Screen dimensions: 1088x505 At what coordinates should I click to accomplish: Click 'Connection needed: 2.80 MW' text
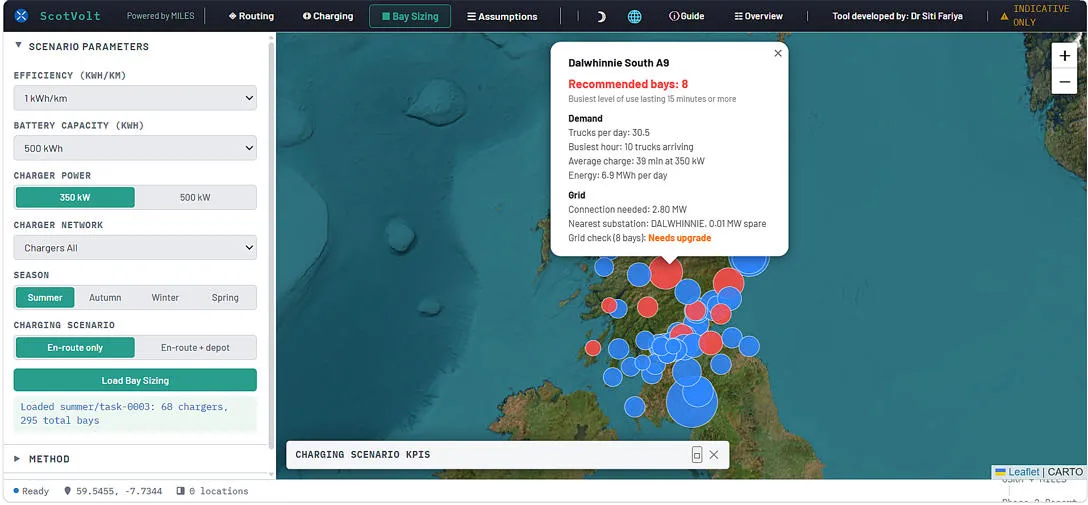(x=628, y=209)
